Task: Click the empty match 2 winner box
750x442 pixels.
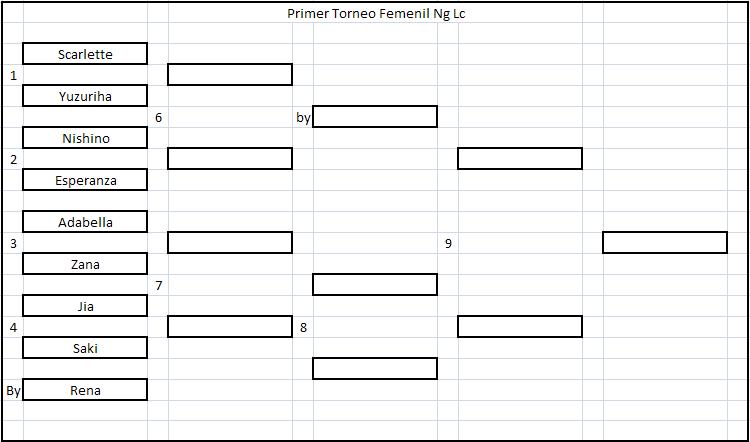Action: (230, 159)
